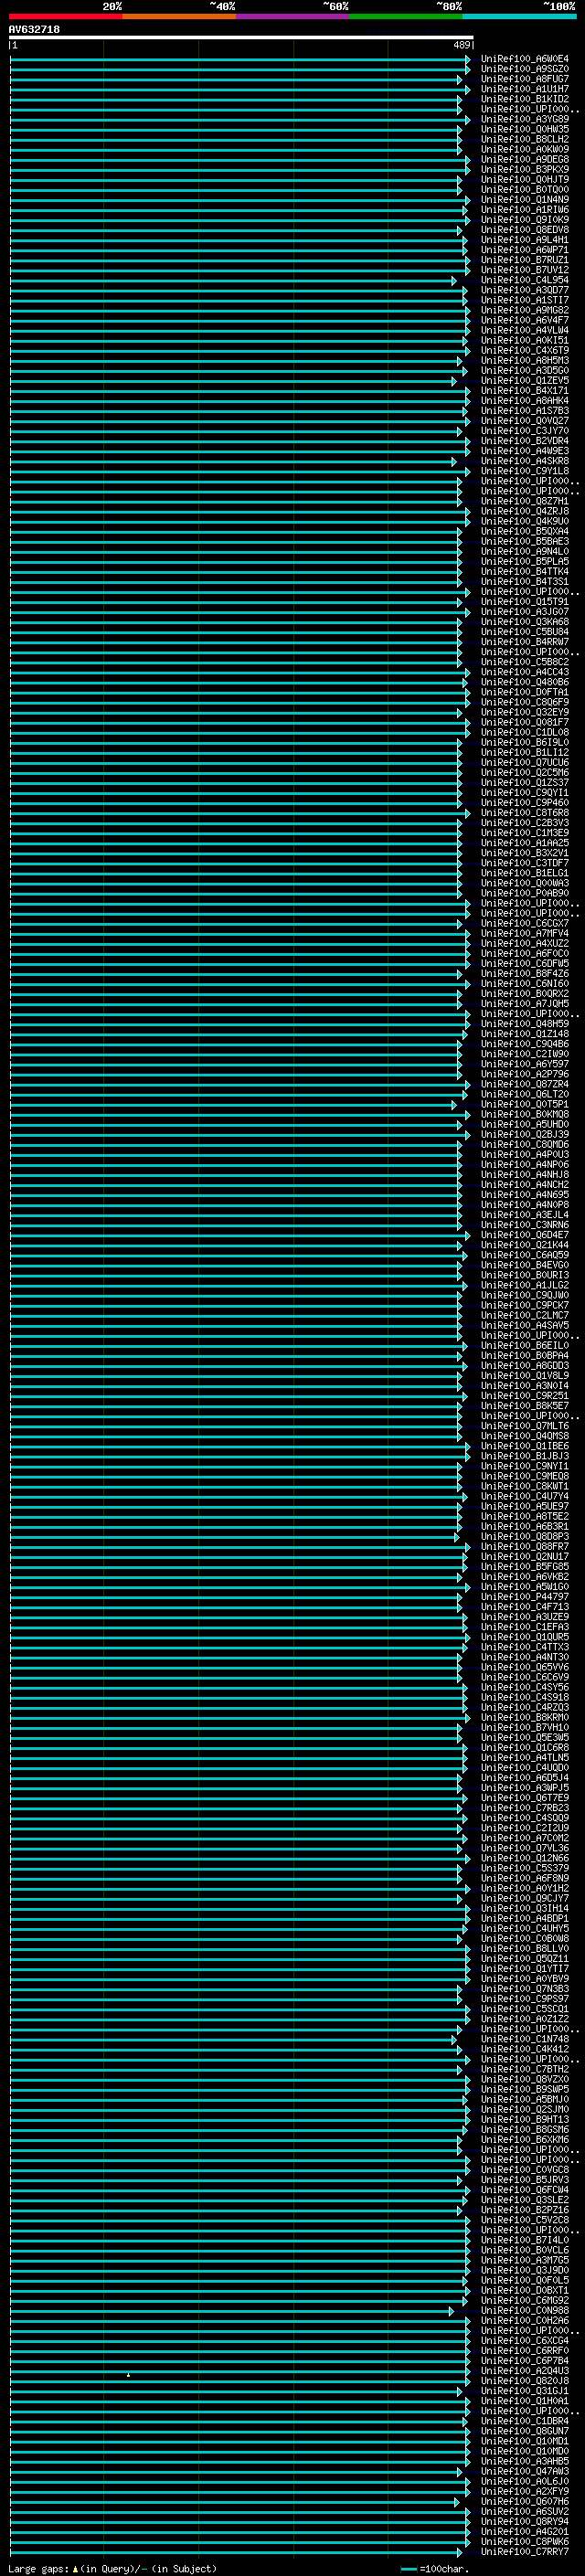Select hit label UniRef100_C0N988

525,2310
